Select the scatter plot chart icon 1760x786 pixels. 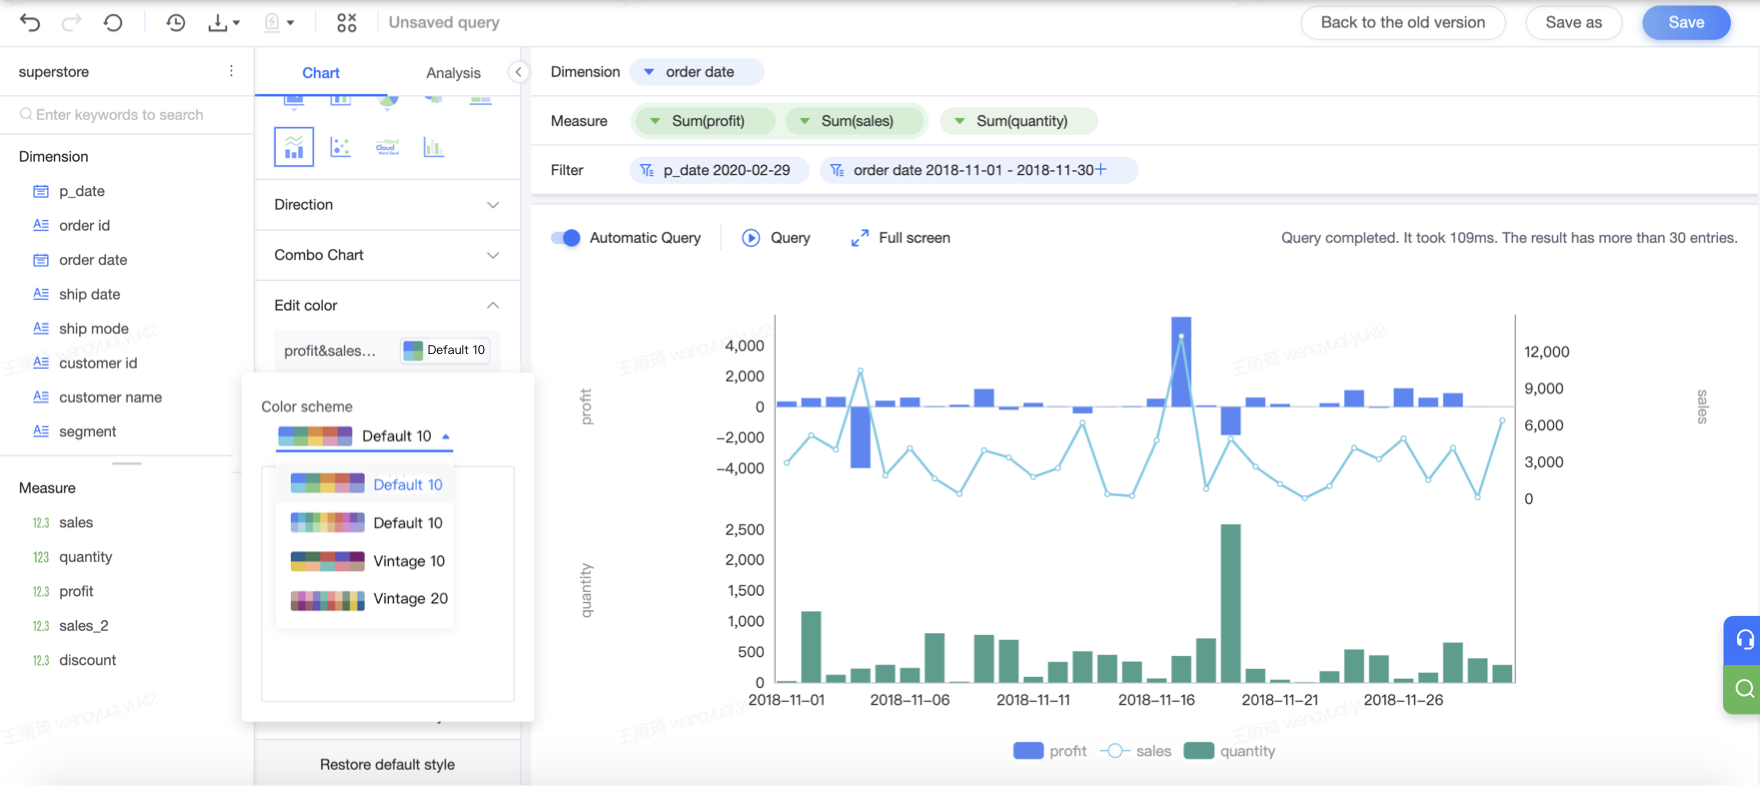coord(341,147)
